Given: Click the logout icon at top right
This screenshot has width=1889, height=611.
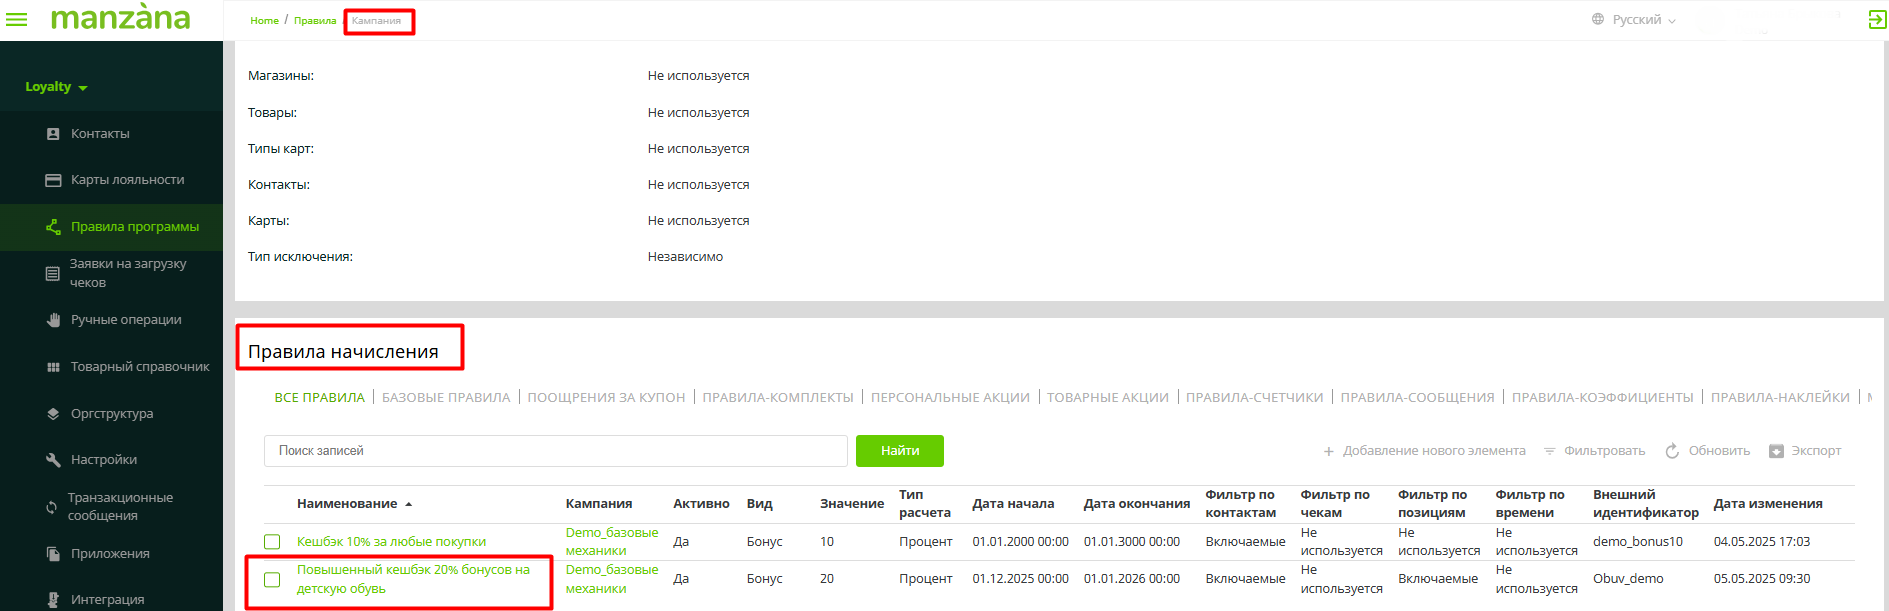Looking at the screenshot, I should 1877,20.
